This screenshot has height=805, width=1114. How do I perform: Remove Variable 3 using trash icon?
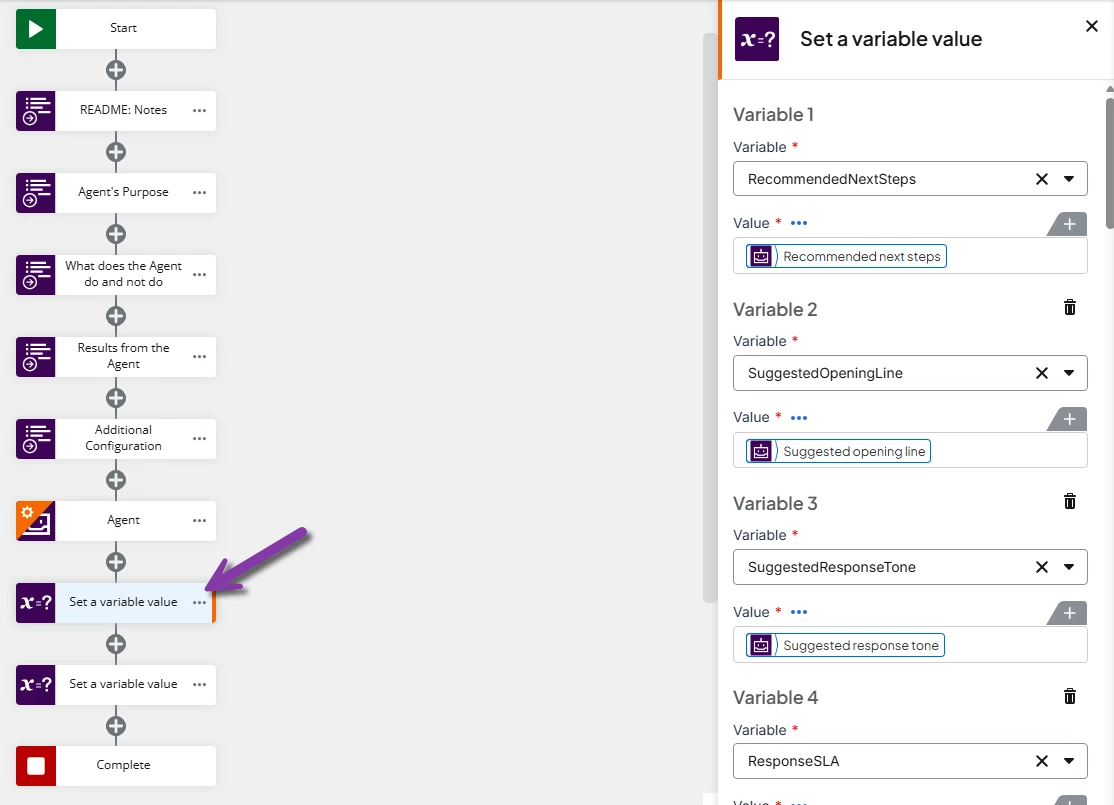[x=1069, y=502]
